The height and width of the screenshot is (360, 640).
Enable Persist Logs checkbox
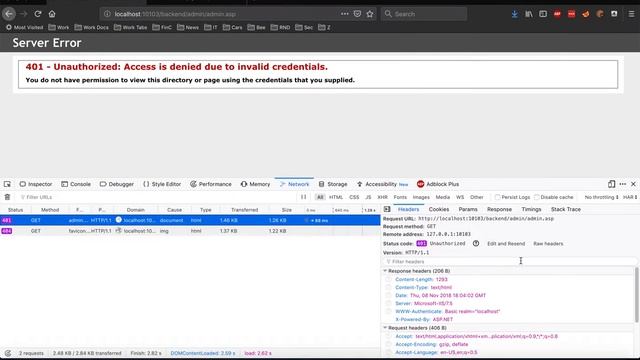pyautogui.click(x=498, y=197)
